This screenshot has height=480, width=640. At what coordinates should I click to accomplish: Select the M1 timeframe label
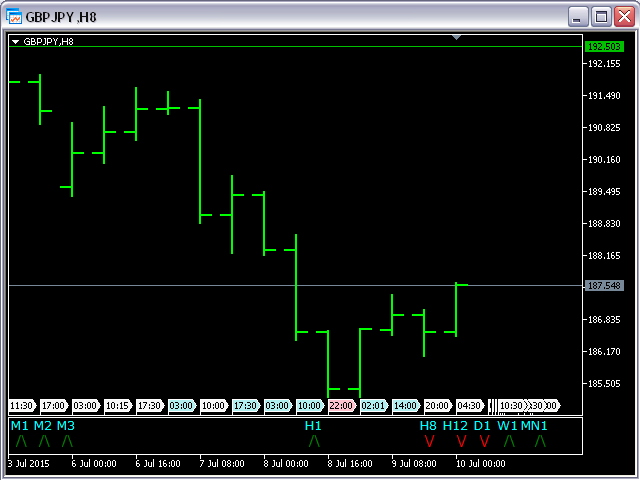tap(20, 426)
